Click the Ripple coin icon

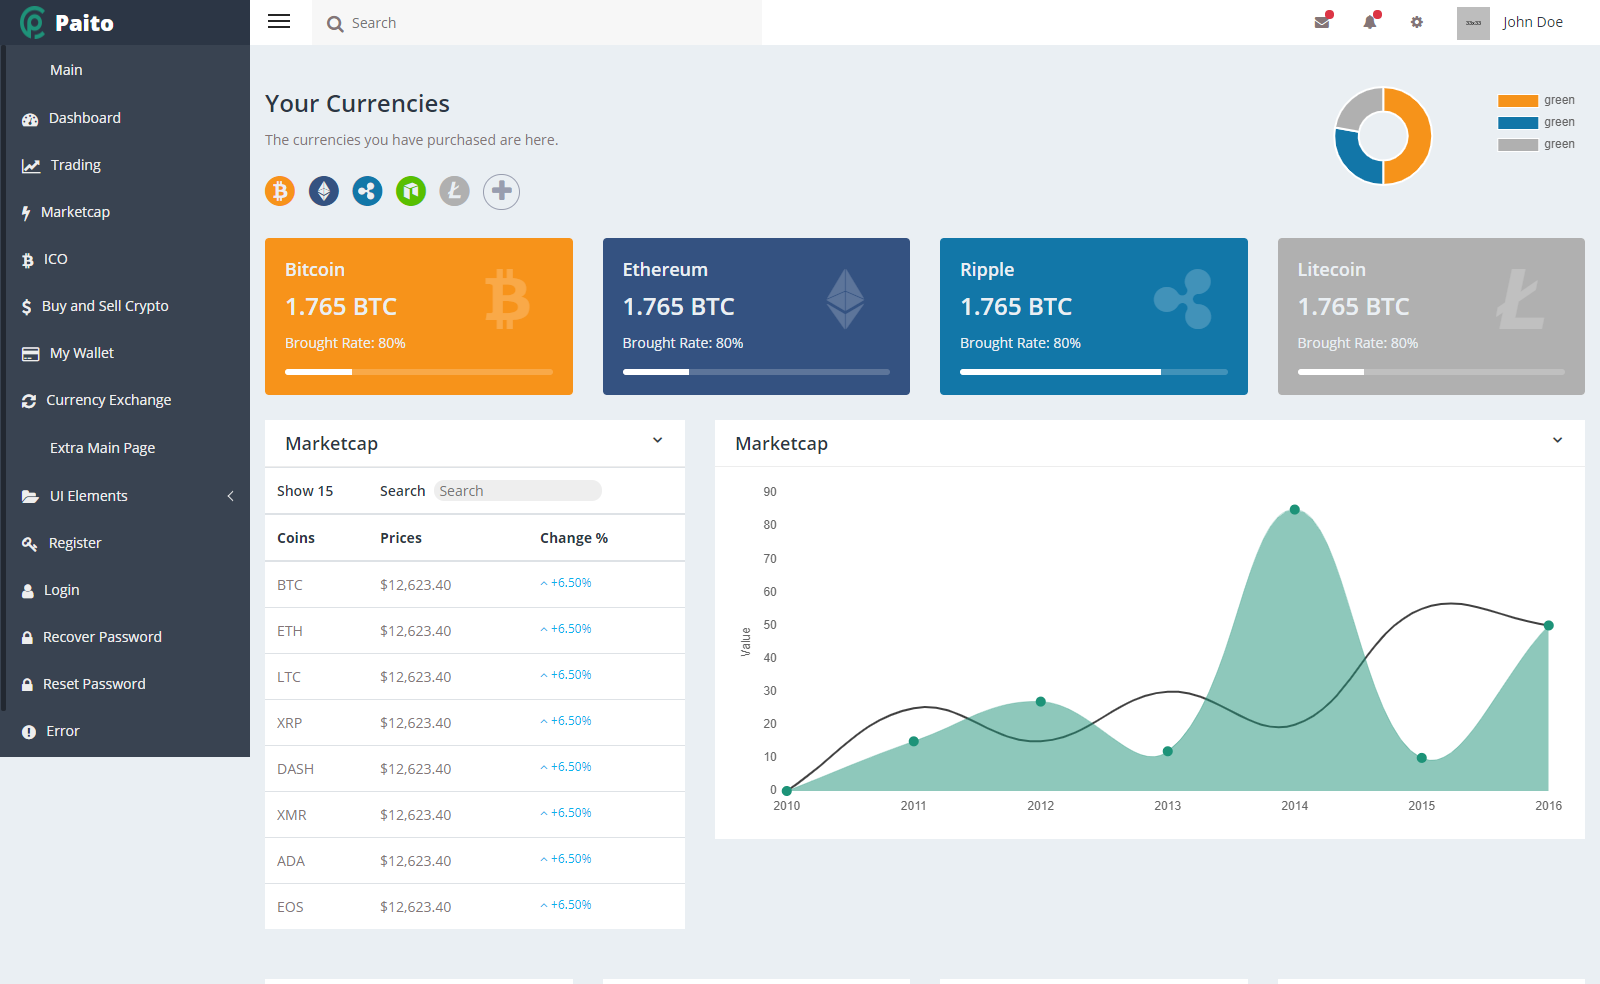click(368, 191)
